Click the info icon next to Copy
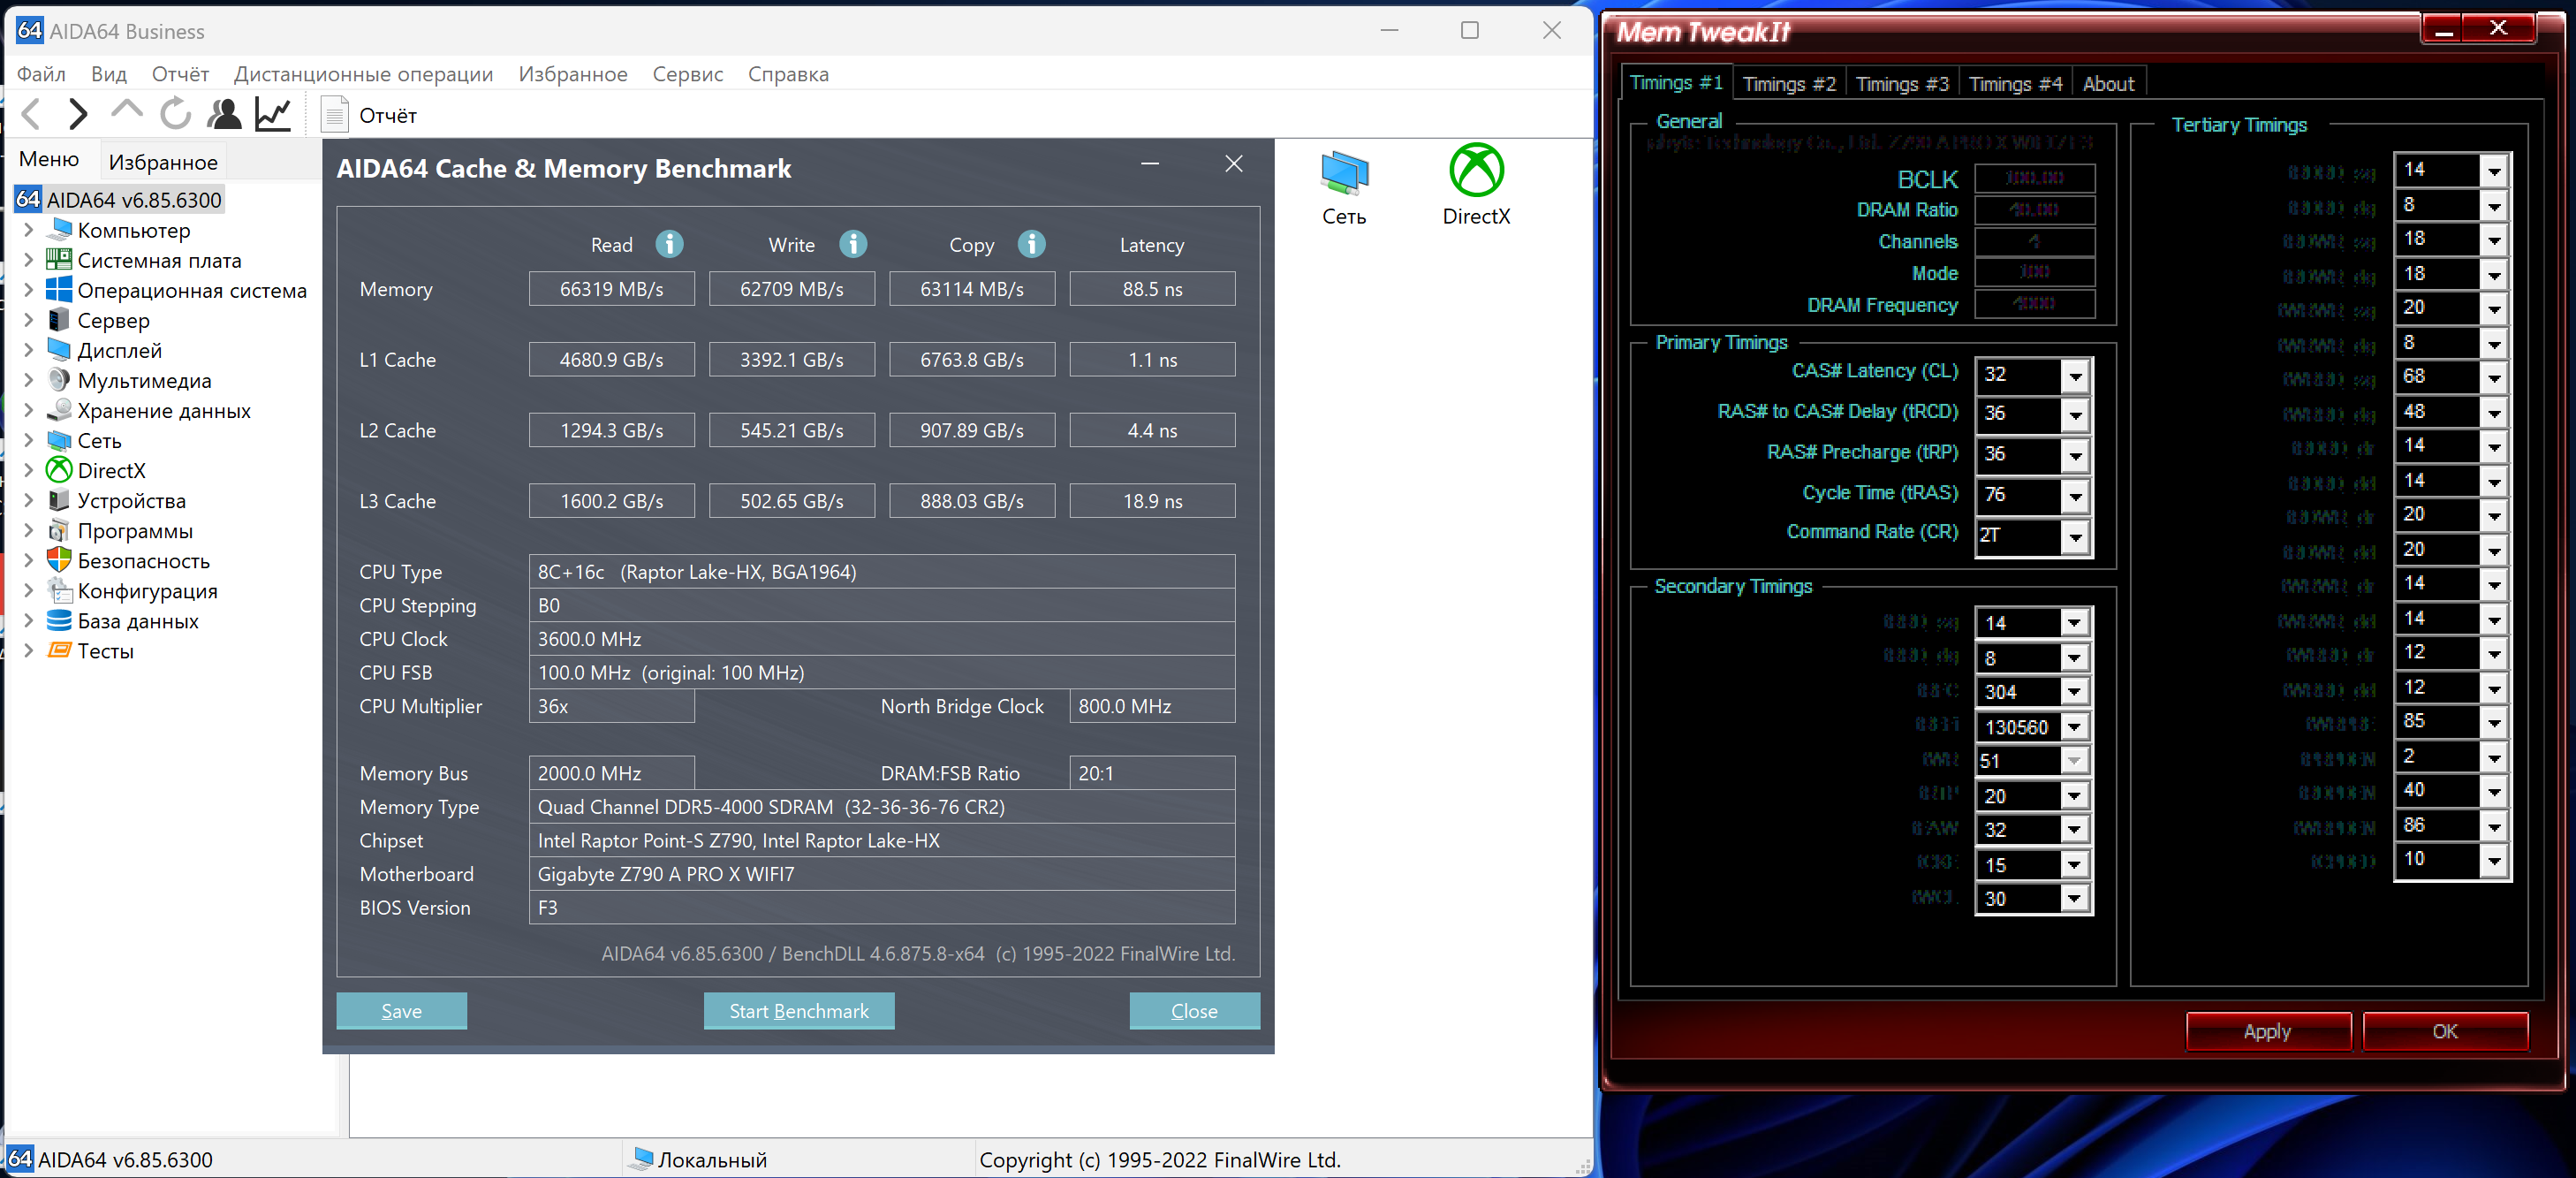The height and width of the screenshot is (1178, 2576). [1031, 244]
